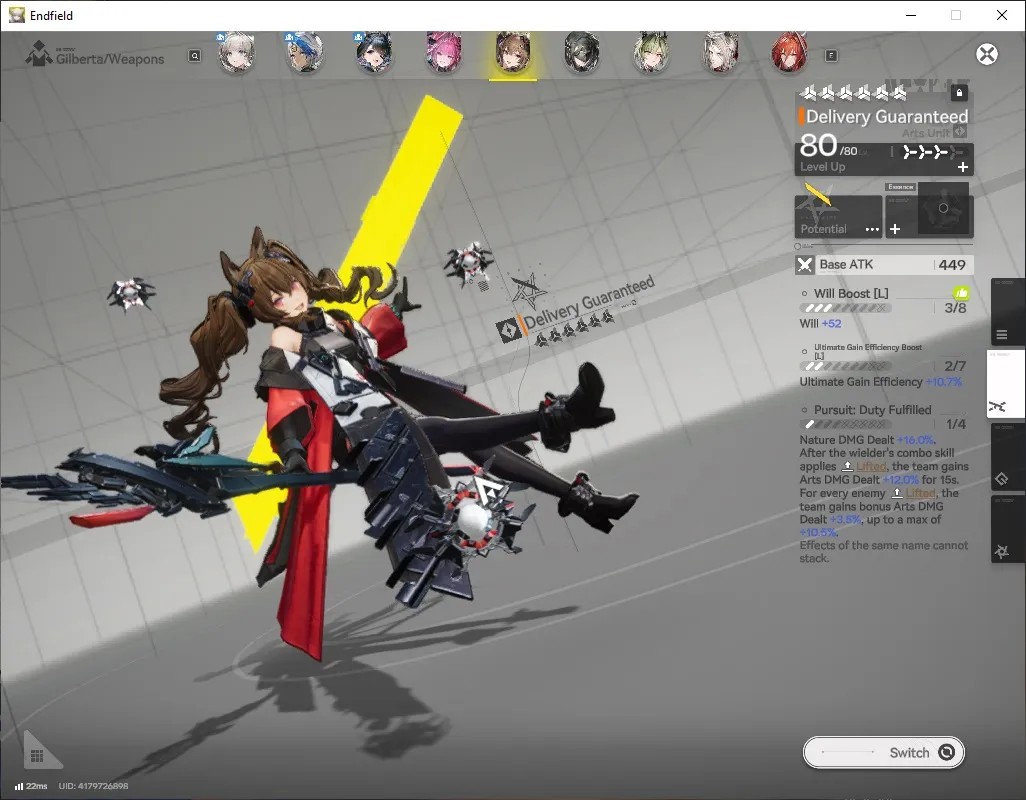Open Potential options via three dots
1026x800 pixels.
pos(872,230)
